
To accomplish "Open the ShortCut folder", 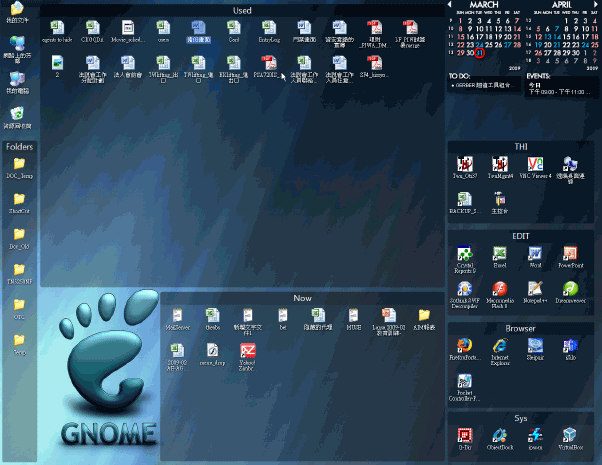I will coord(19,204).
